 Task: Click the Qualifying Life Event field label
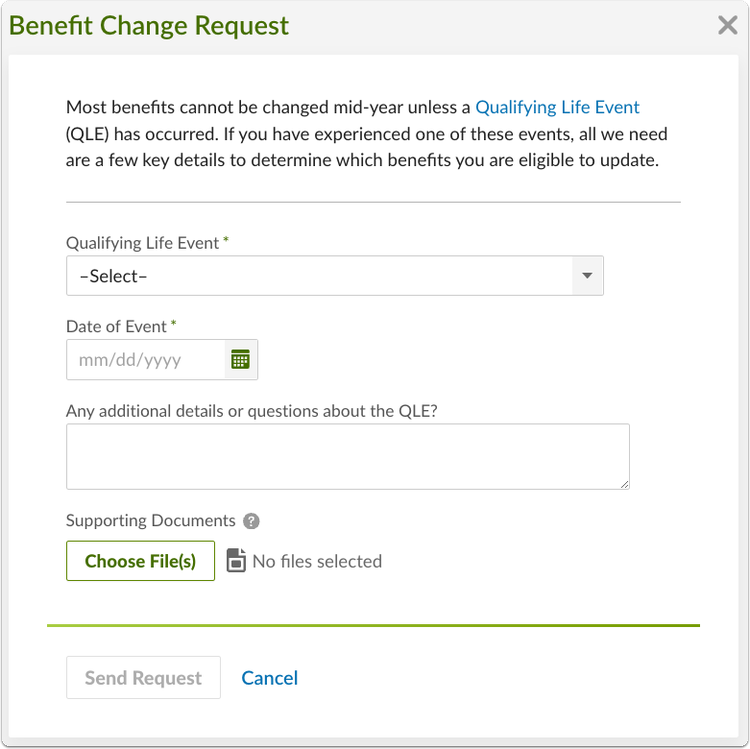pos(143,243)
